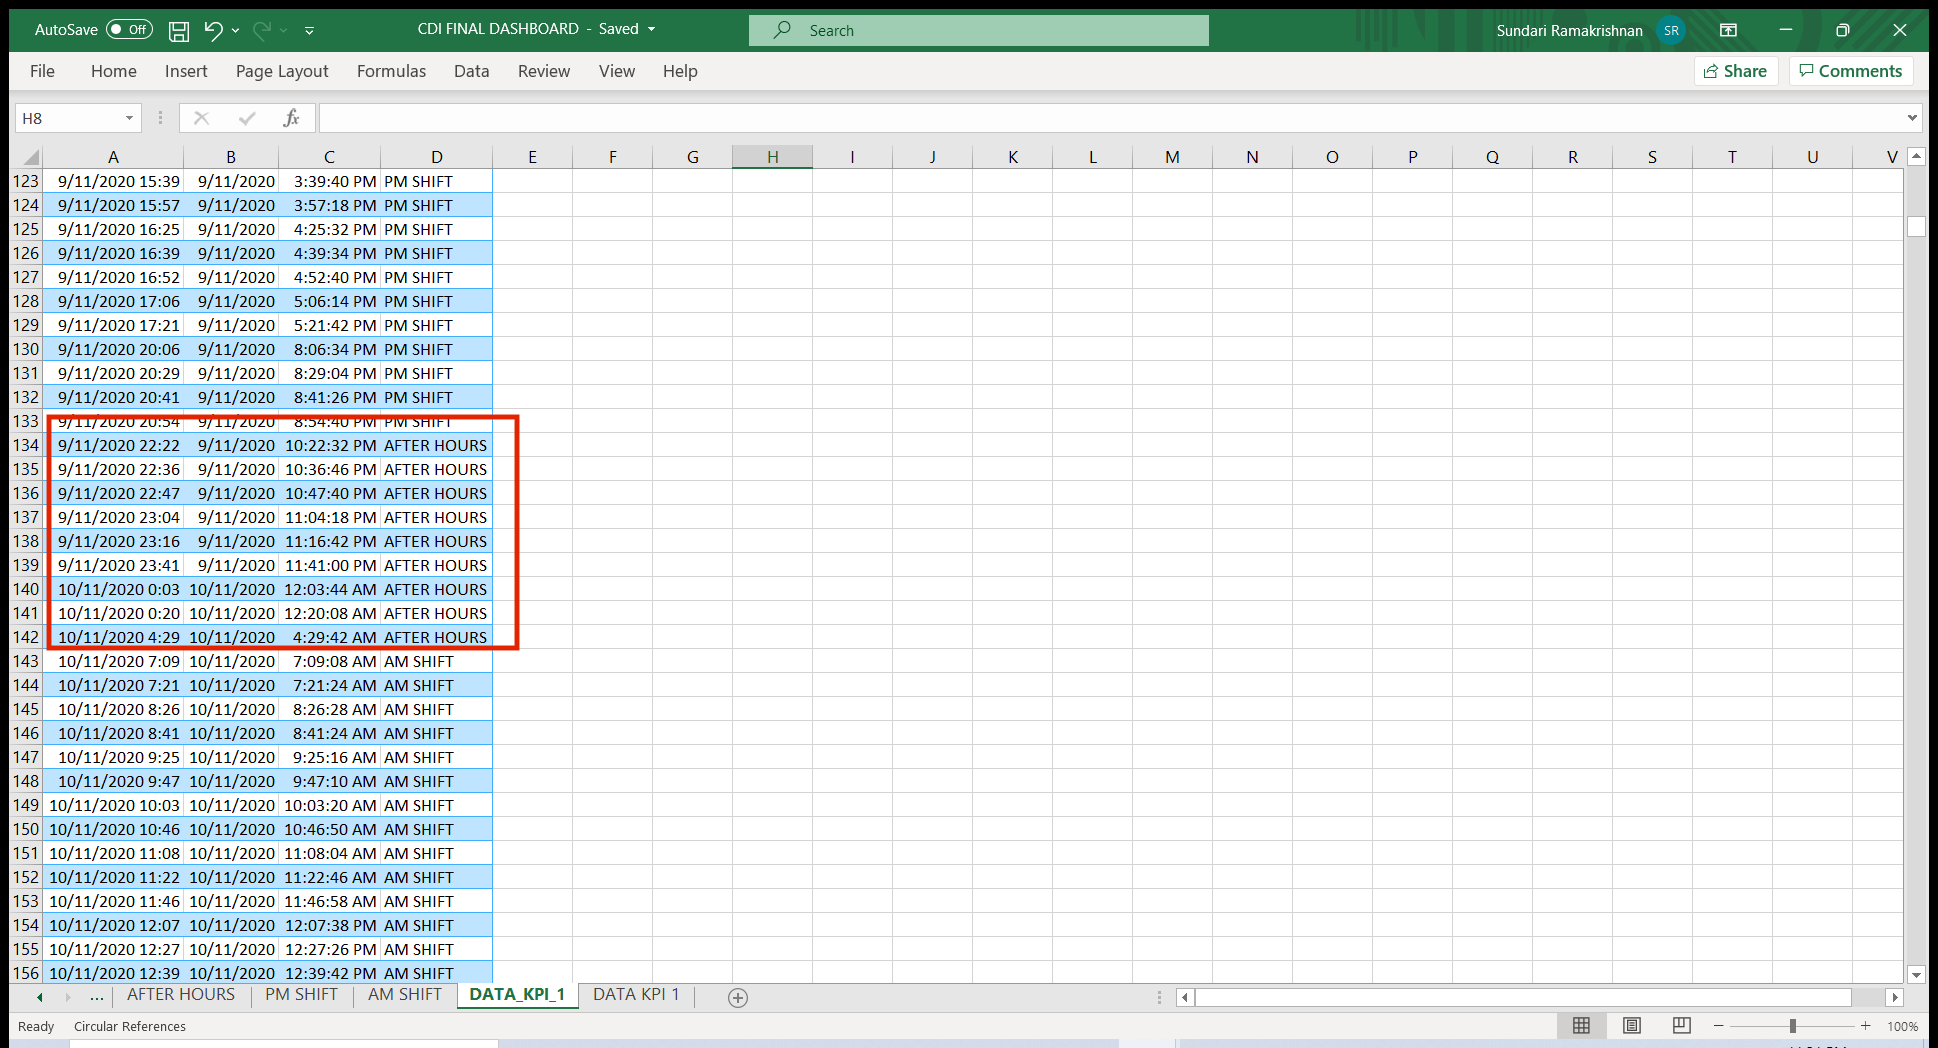Click the left sheet navigation arrow

tap(38, 997)
